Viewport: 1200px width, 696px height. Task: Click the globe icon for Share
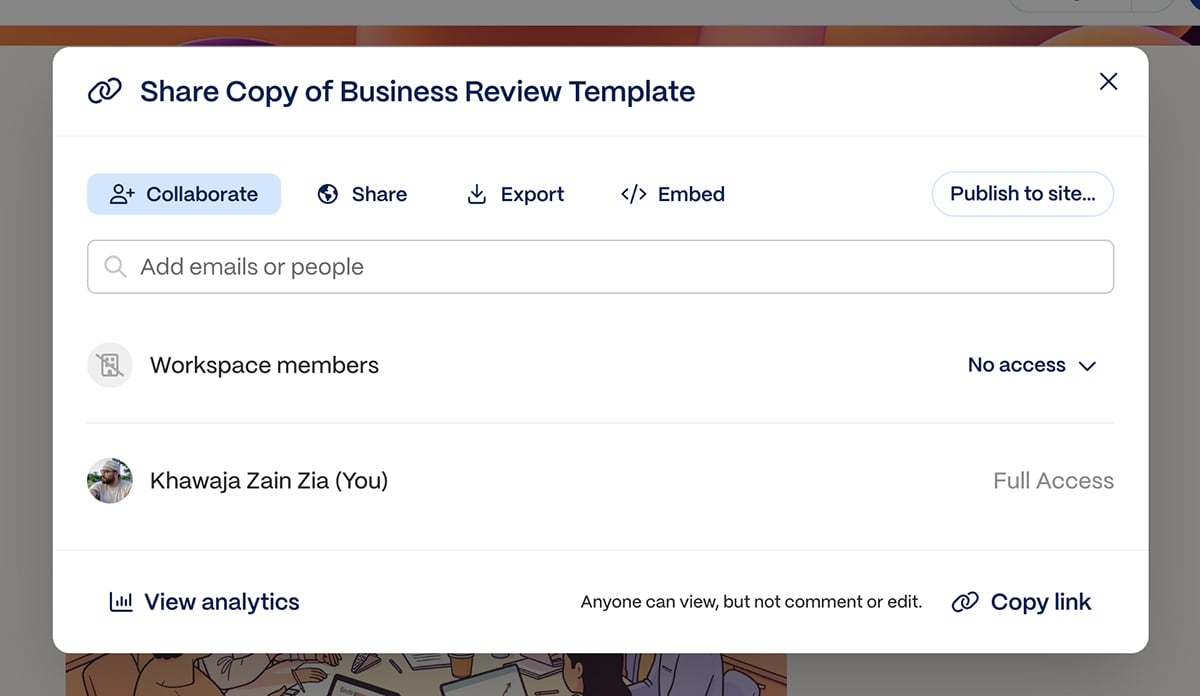pos(328,194)
